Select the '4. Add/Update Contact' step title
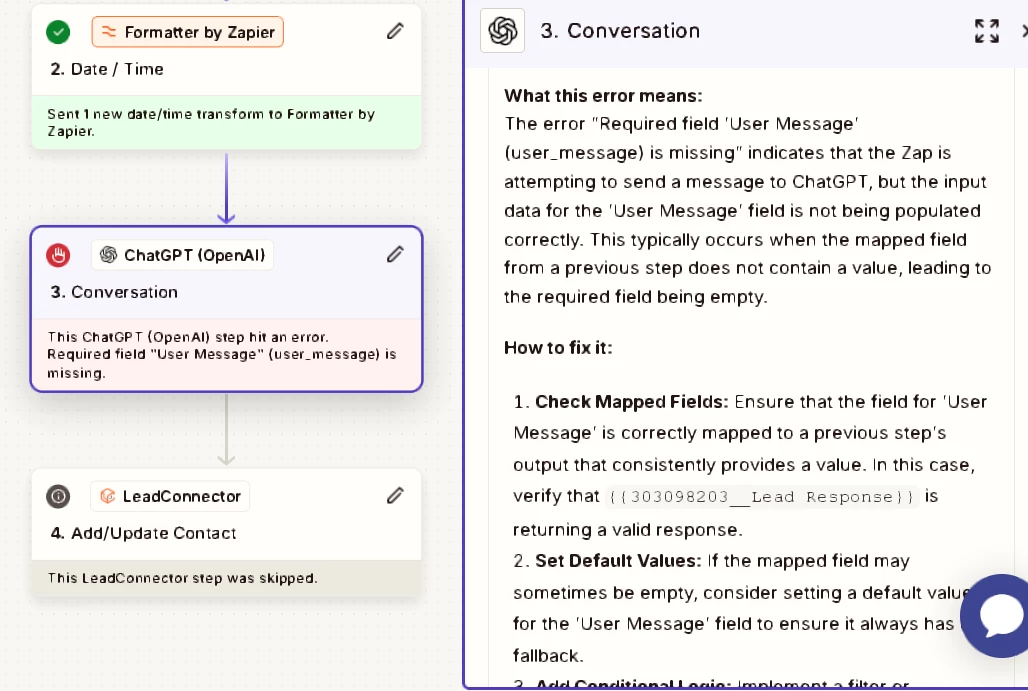Image resolution: width=1028 pixels, height=691 pixels. (144, 533)
